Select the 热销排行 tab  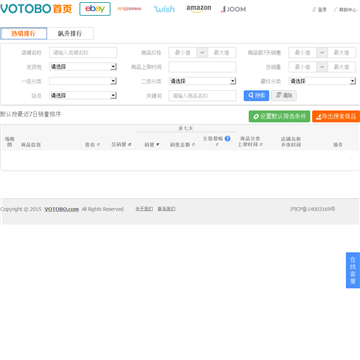pyautogui.click(x=23, y=33)
